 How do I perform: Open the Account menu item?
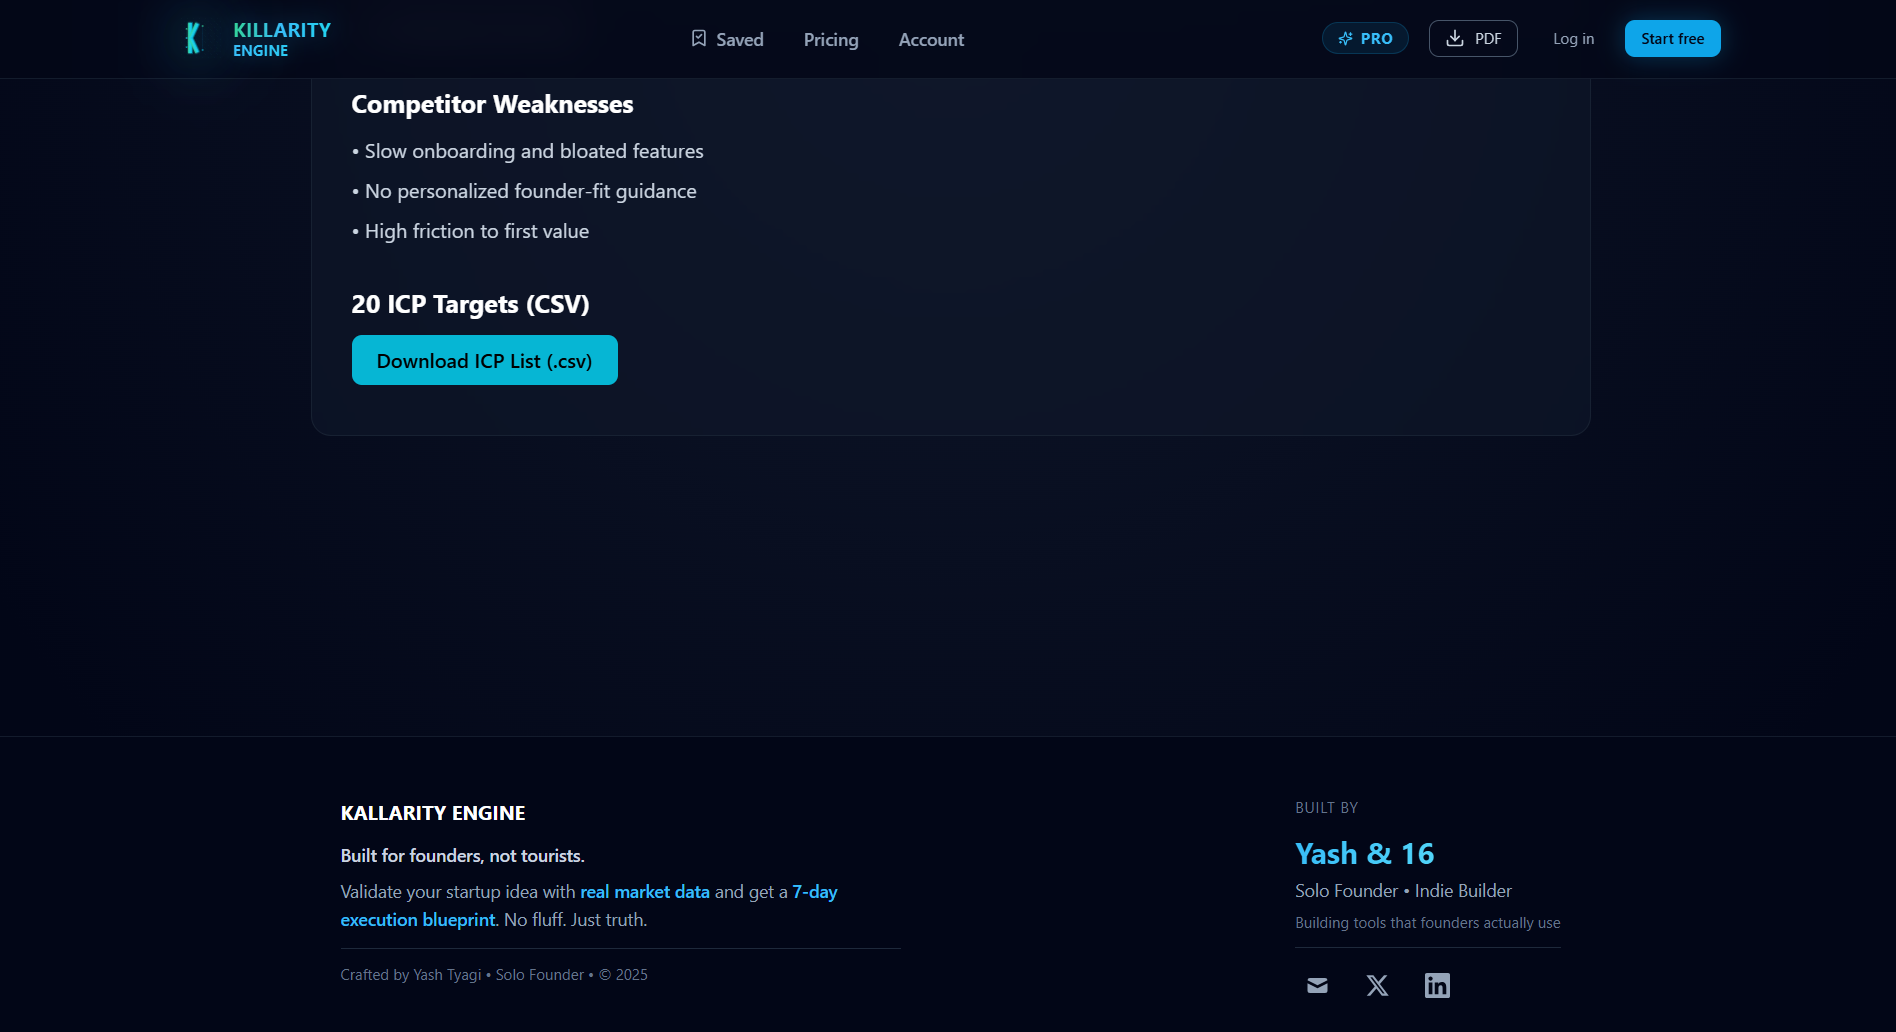(x=931, y=39)
